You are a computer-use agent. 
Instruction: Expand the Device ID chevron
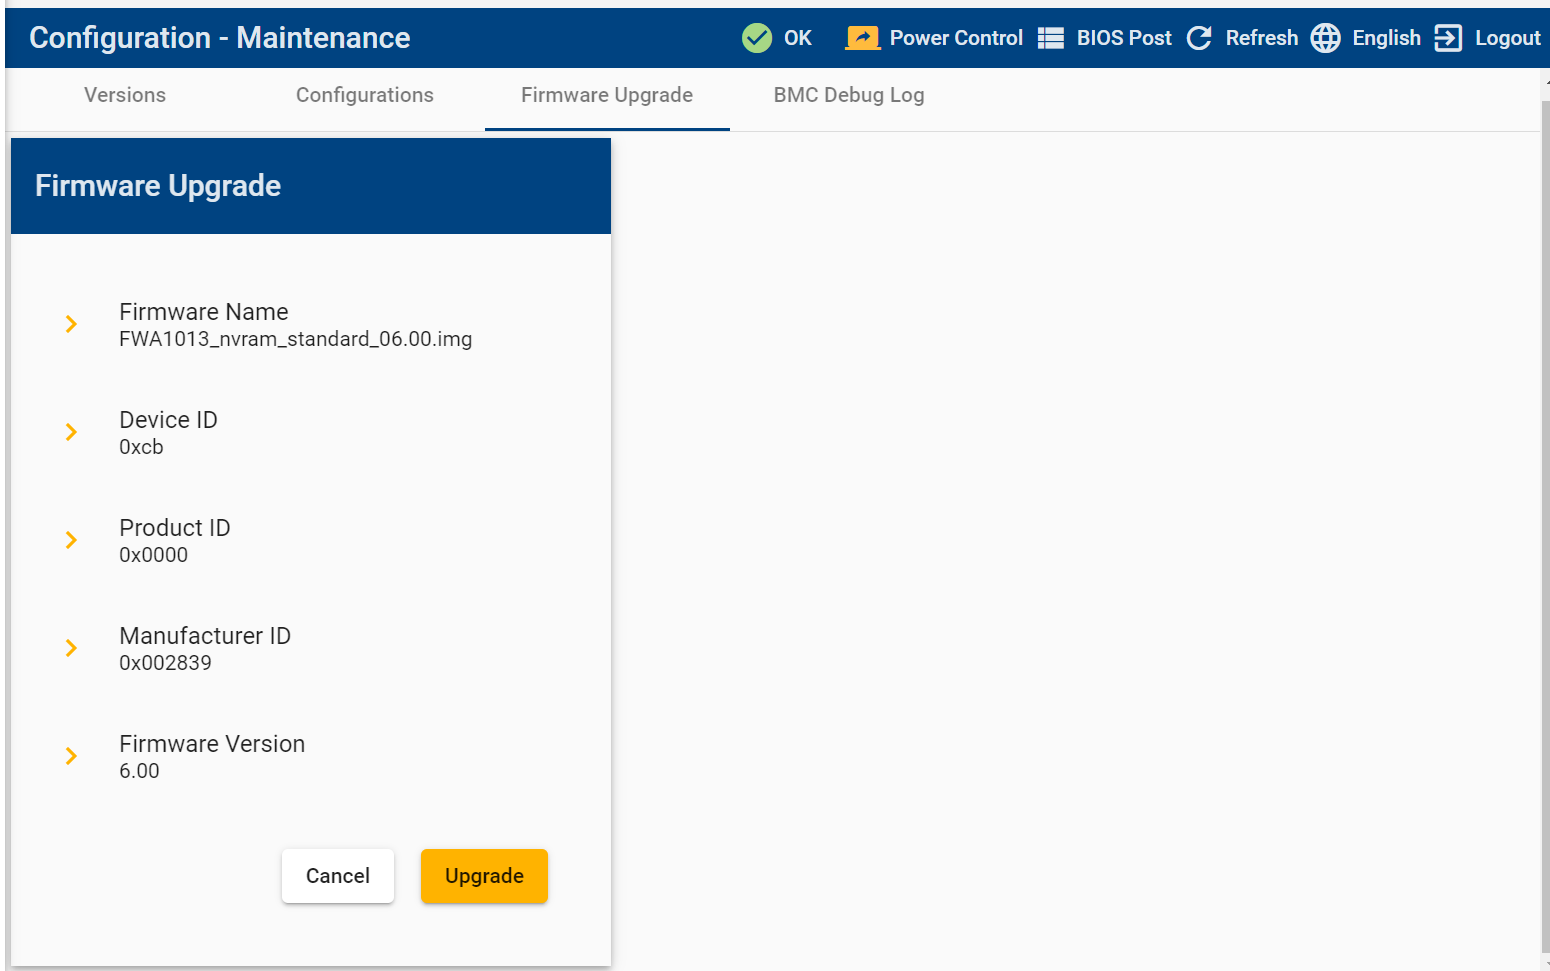tap(71, 432)
